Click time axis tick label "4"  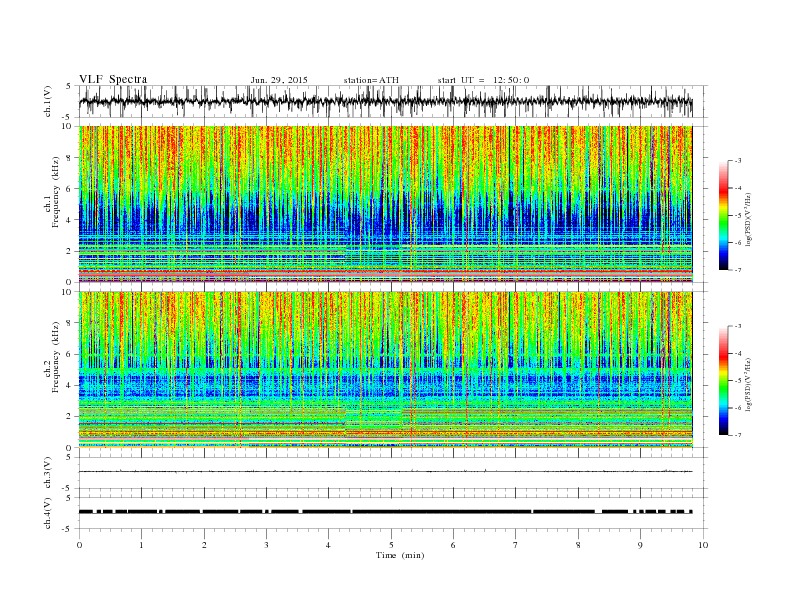click(x=328, y=545)
